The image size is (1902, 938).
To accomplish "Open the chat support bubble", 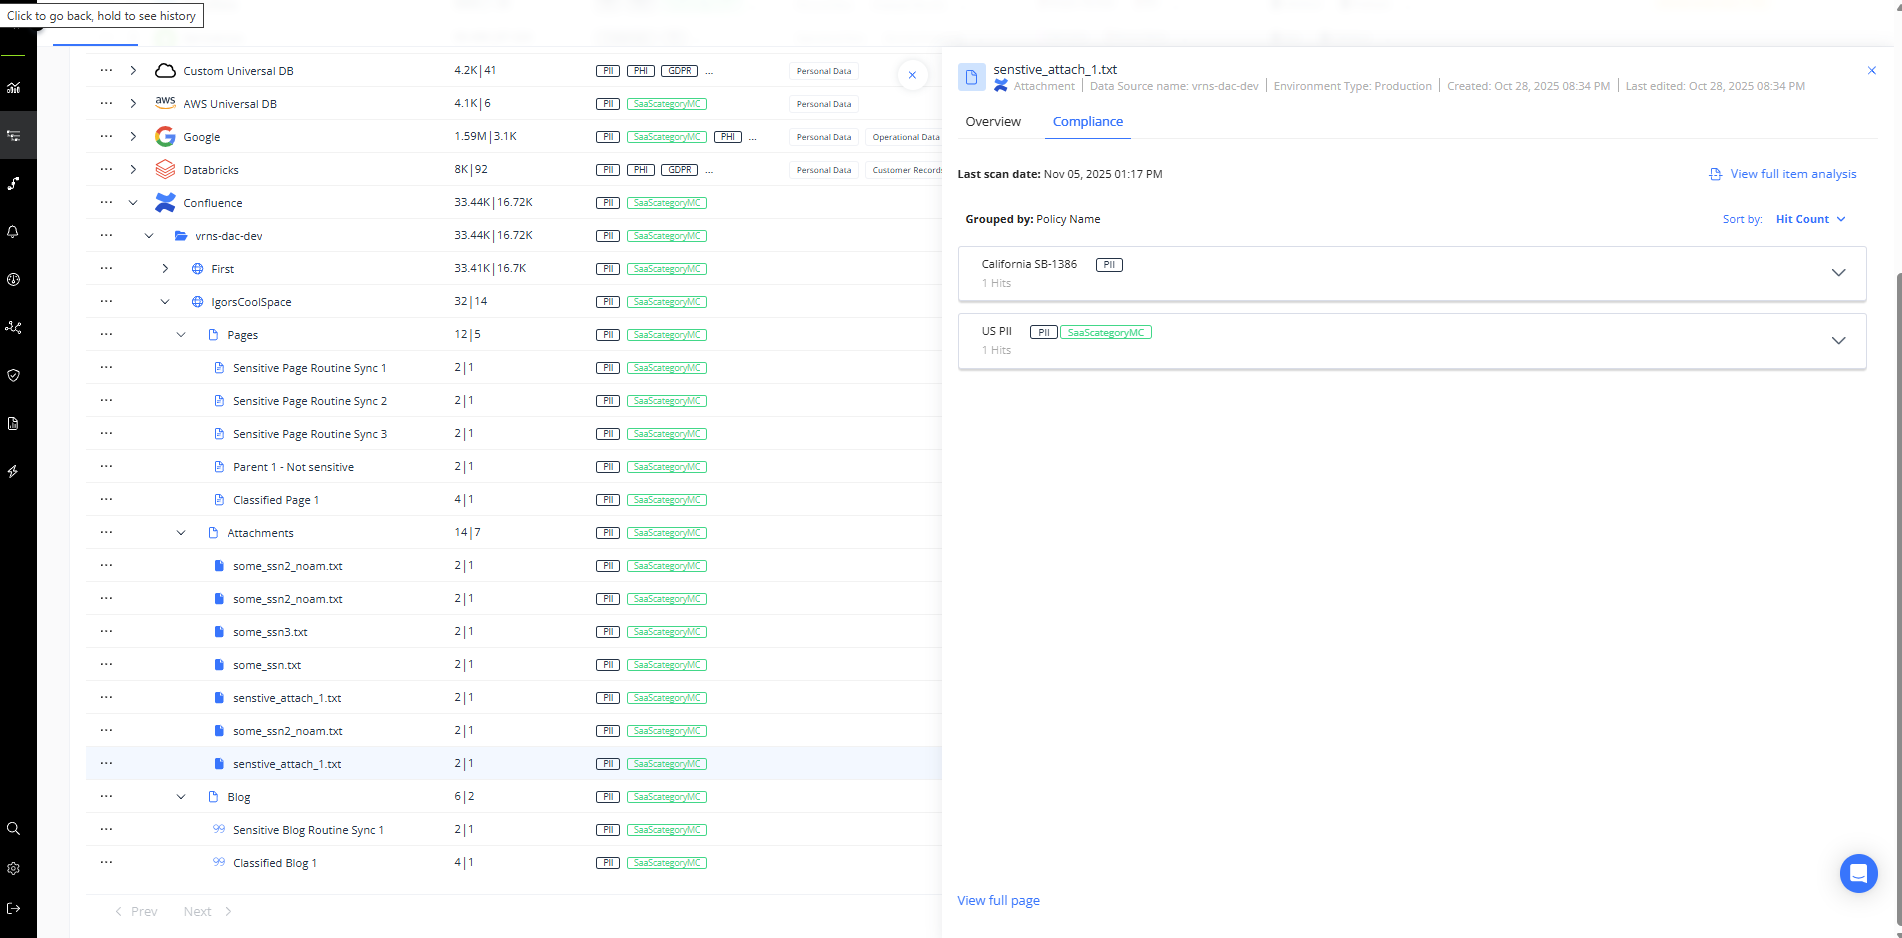I will (x=1858, y=873).
